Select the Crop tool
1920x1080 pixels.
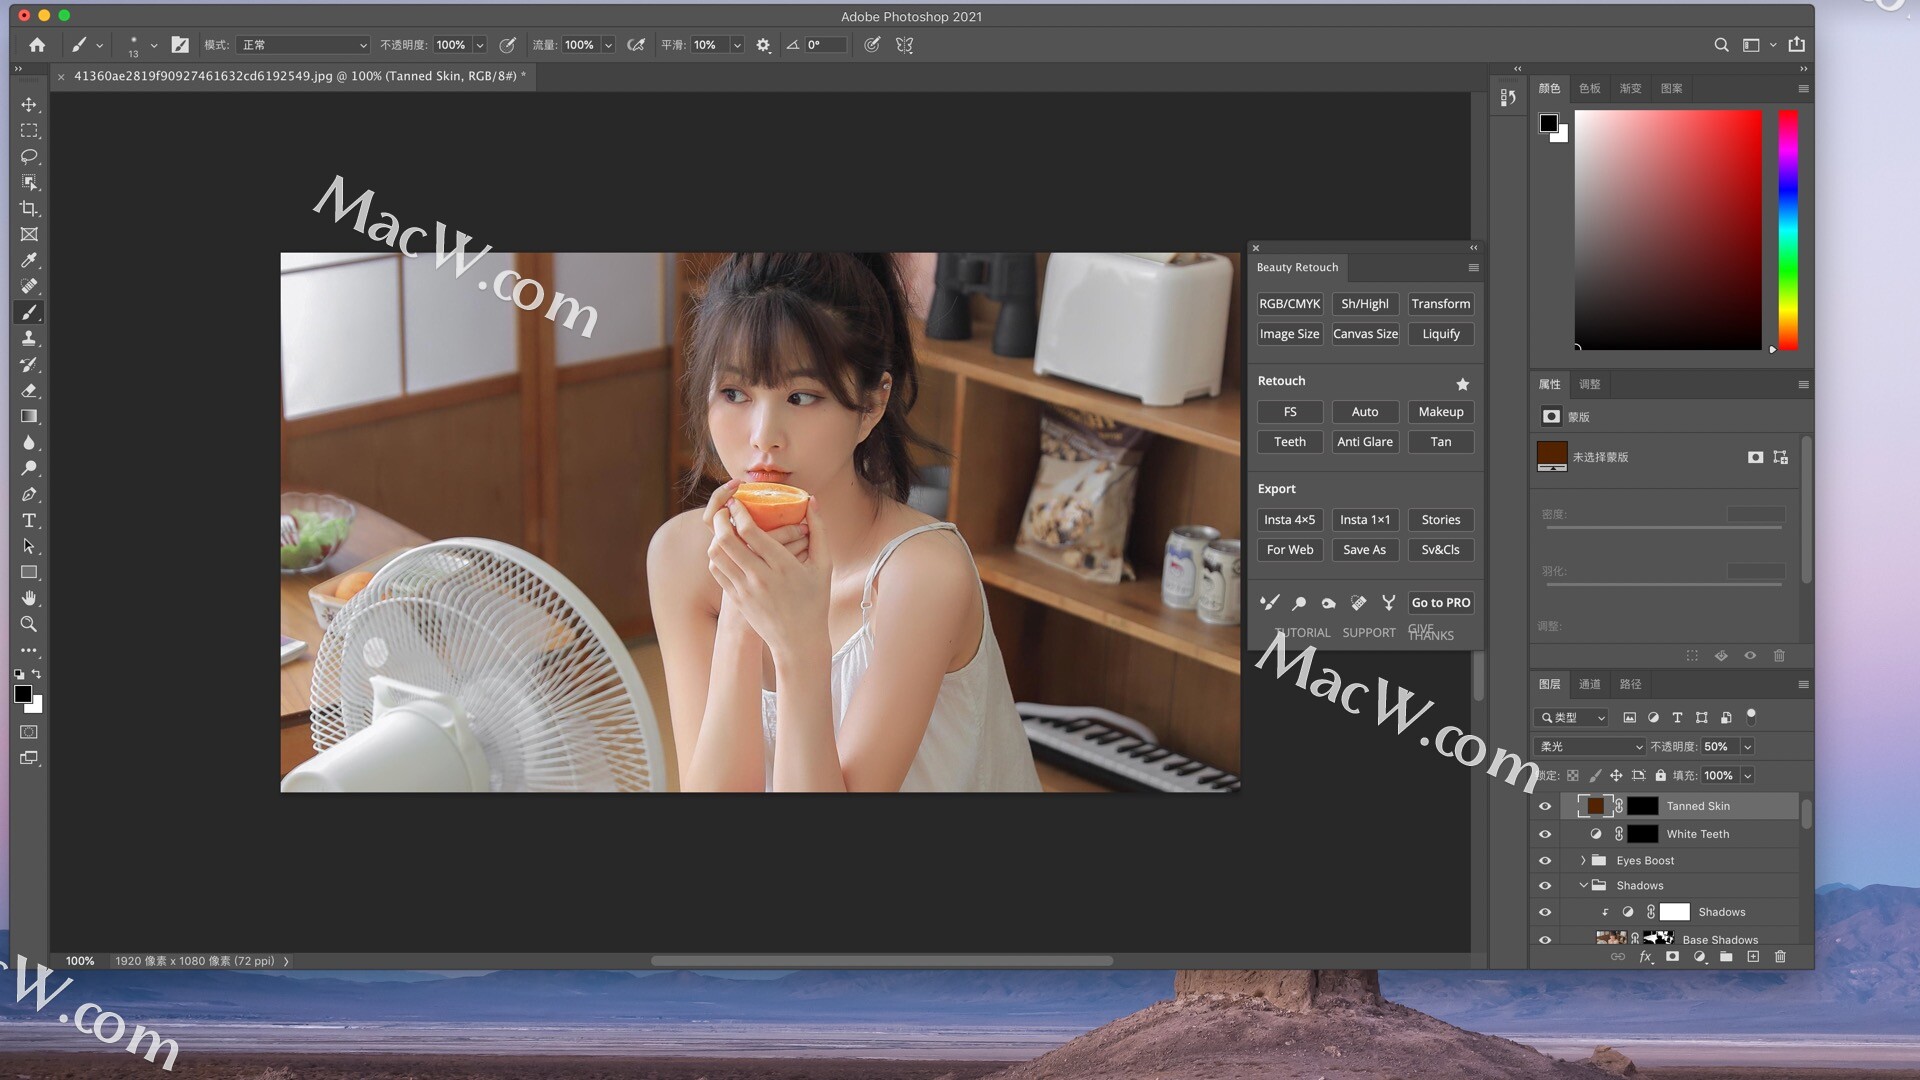point(29,208)
